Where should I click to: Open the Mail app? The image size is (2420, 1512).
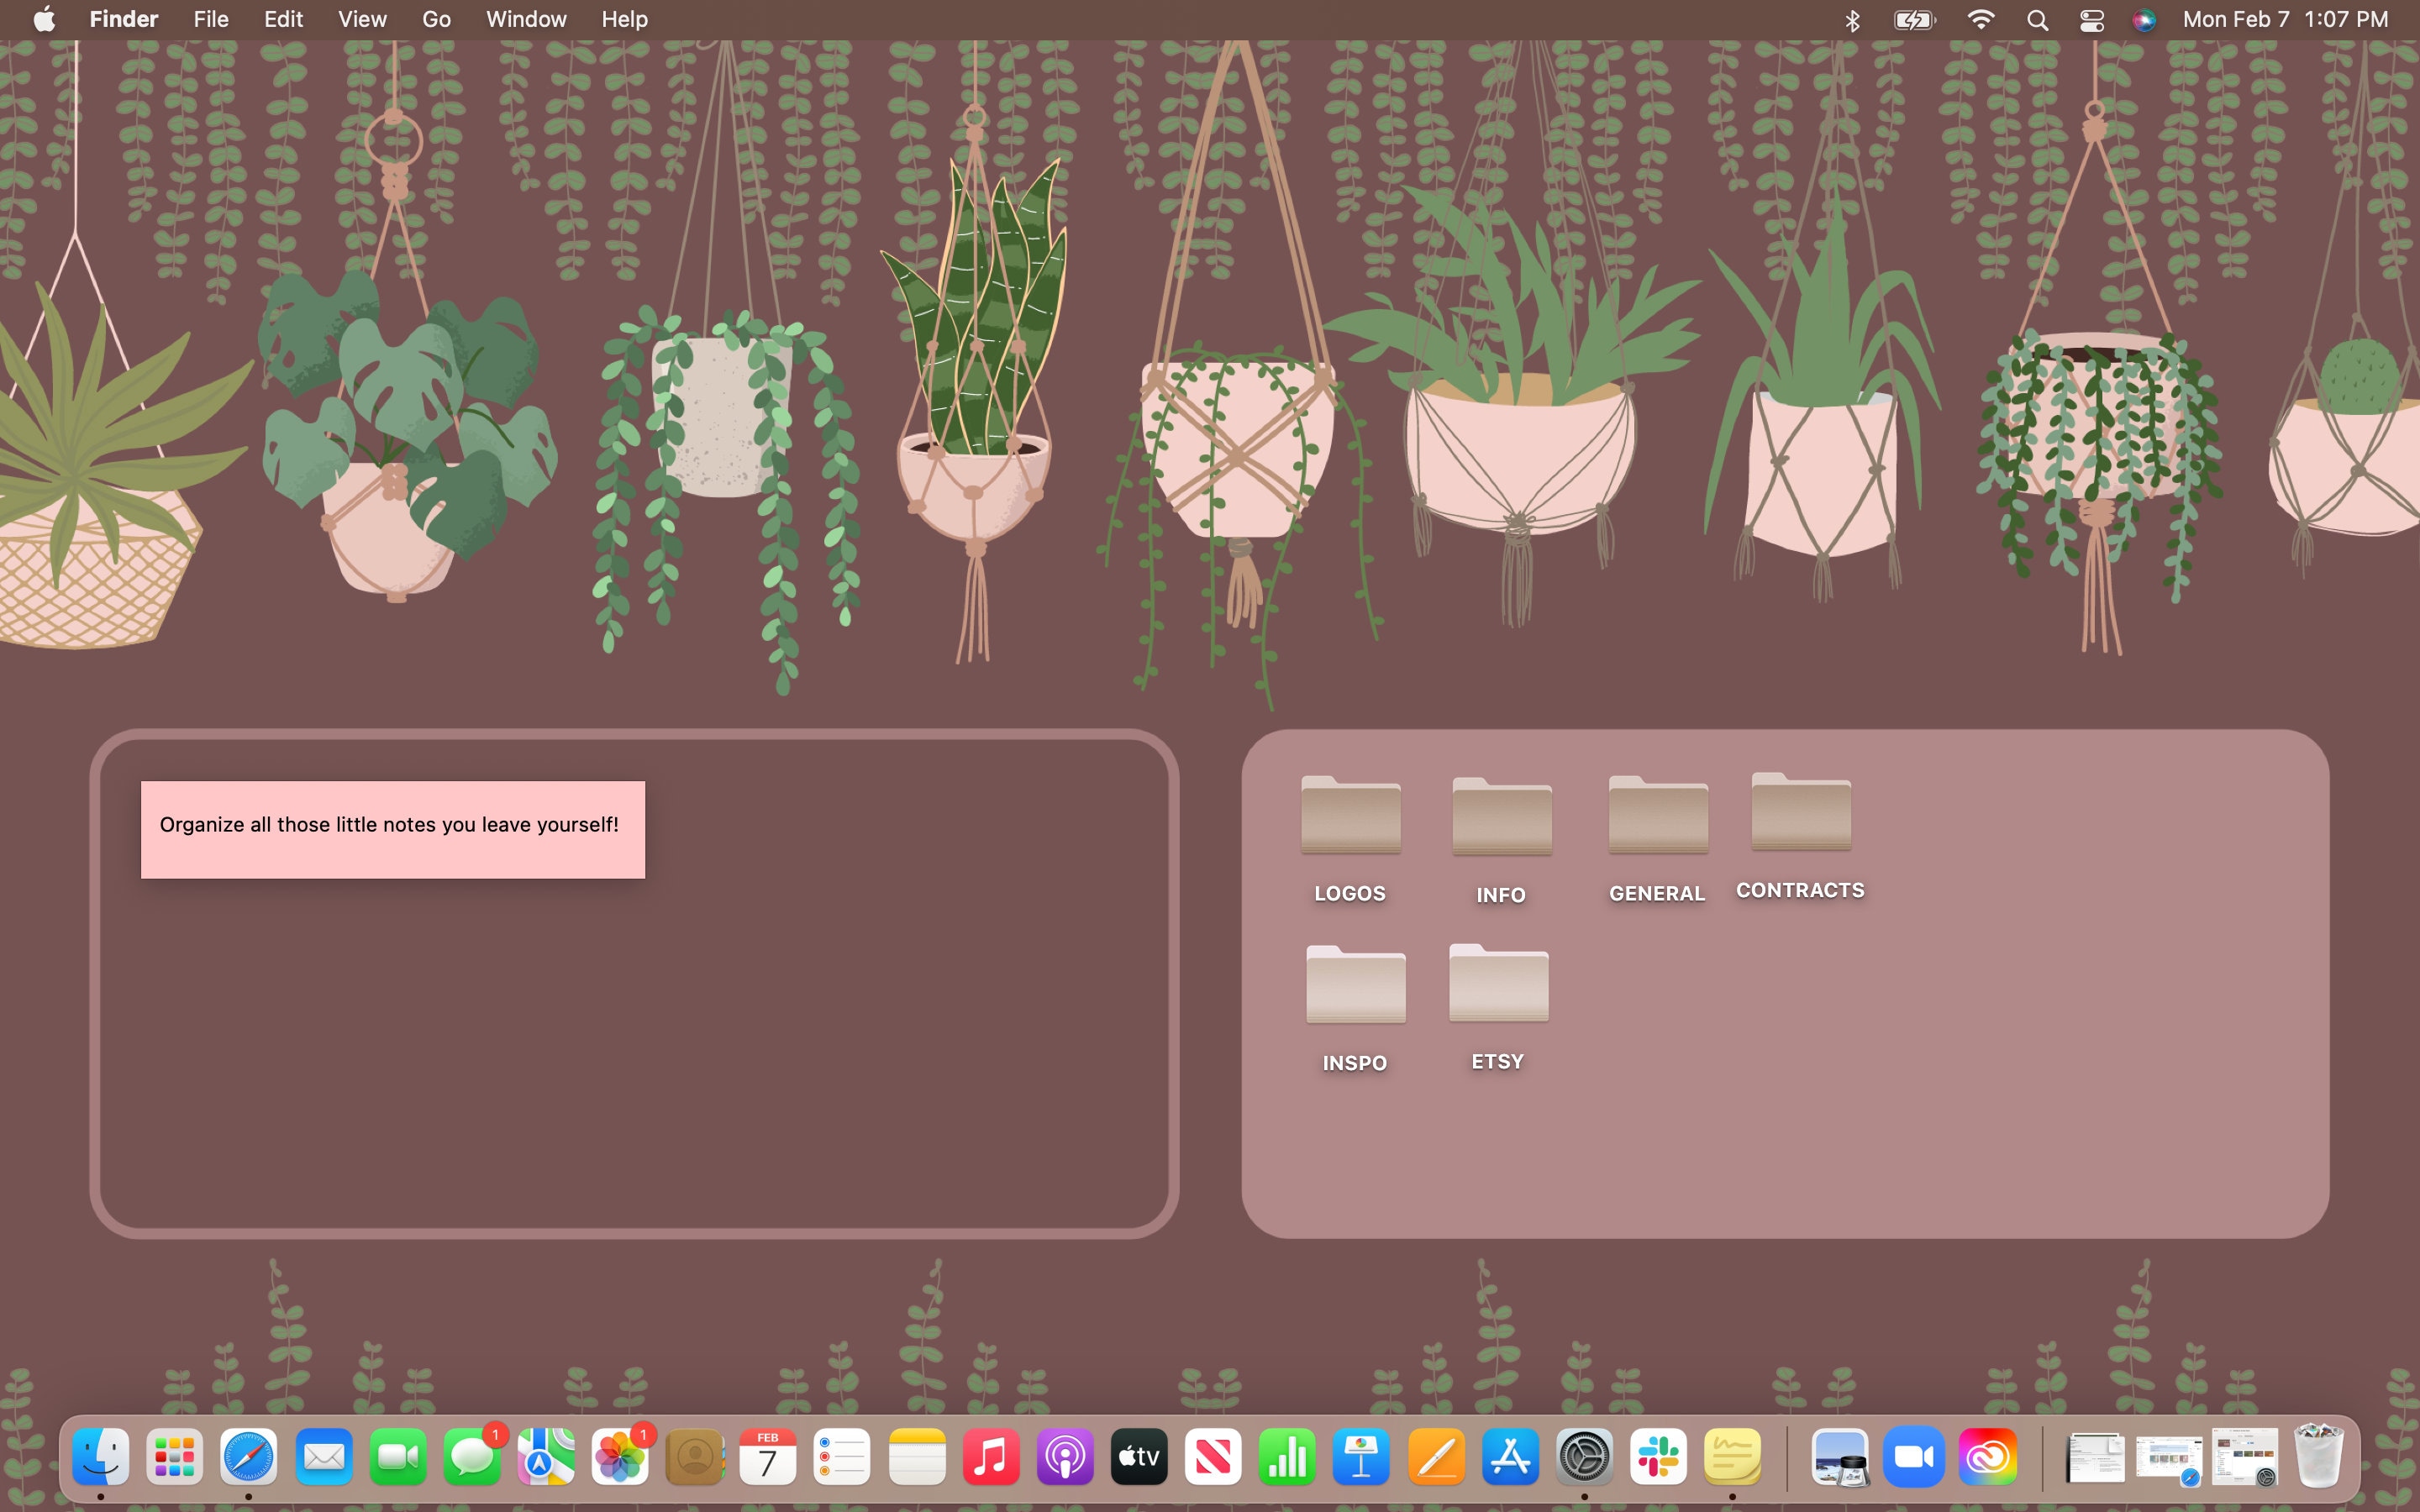click(323, 1457)
